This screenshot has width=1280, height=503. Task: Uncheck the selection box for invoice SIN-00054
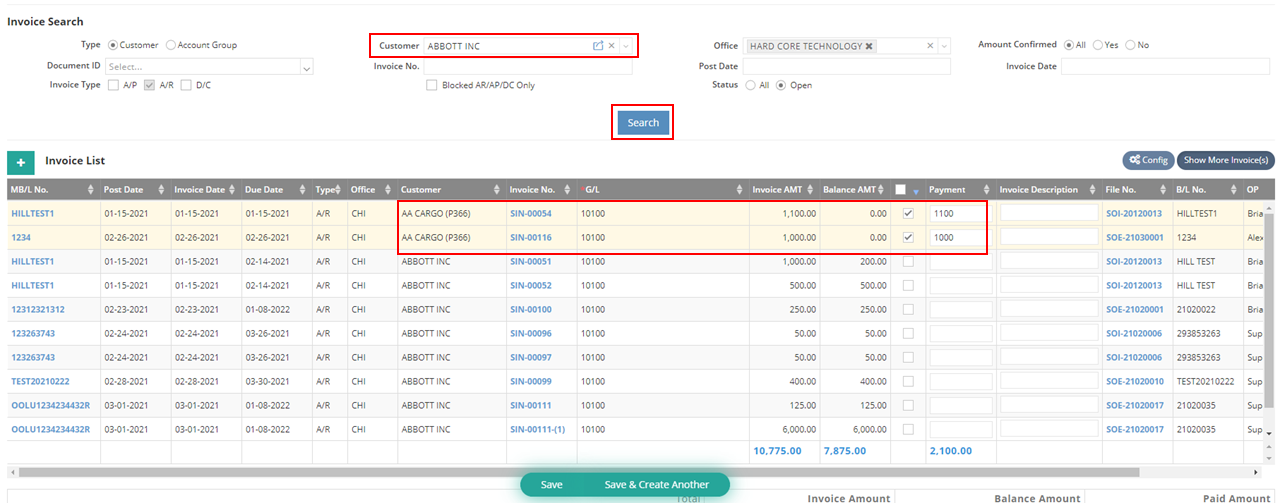(x=908, y=213)
